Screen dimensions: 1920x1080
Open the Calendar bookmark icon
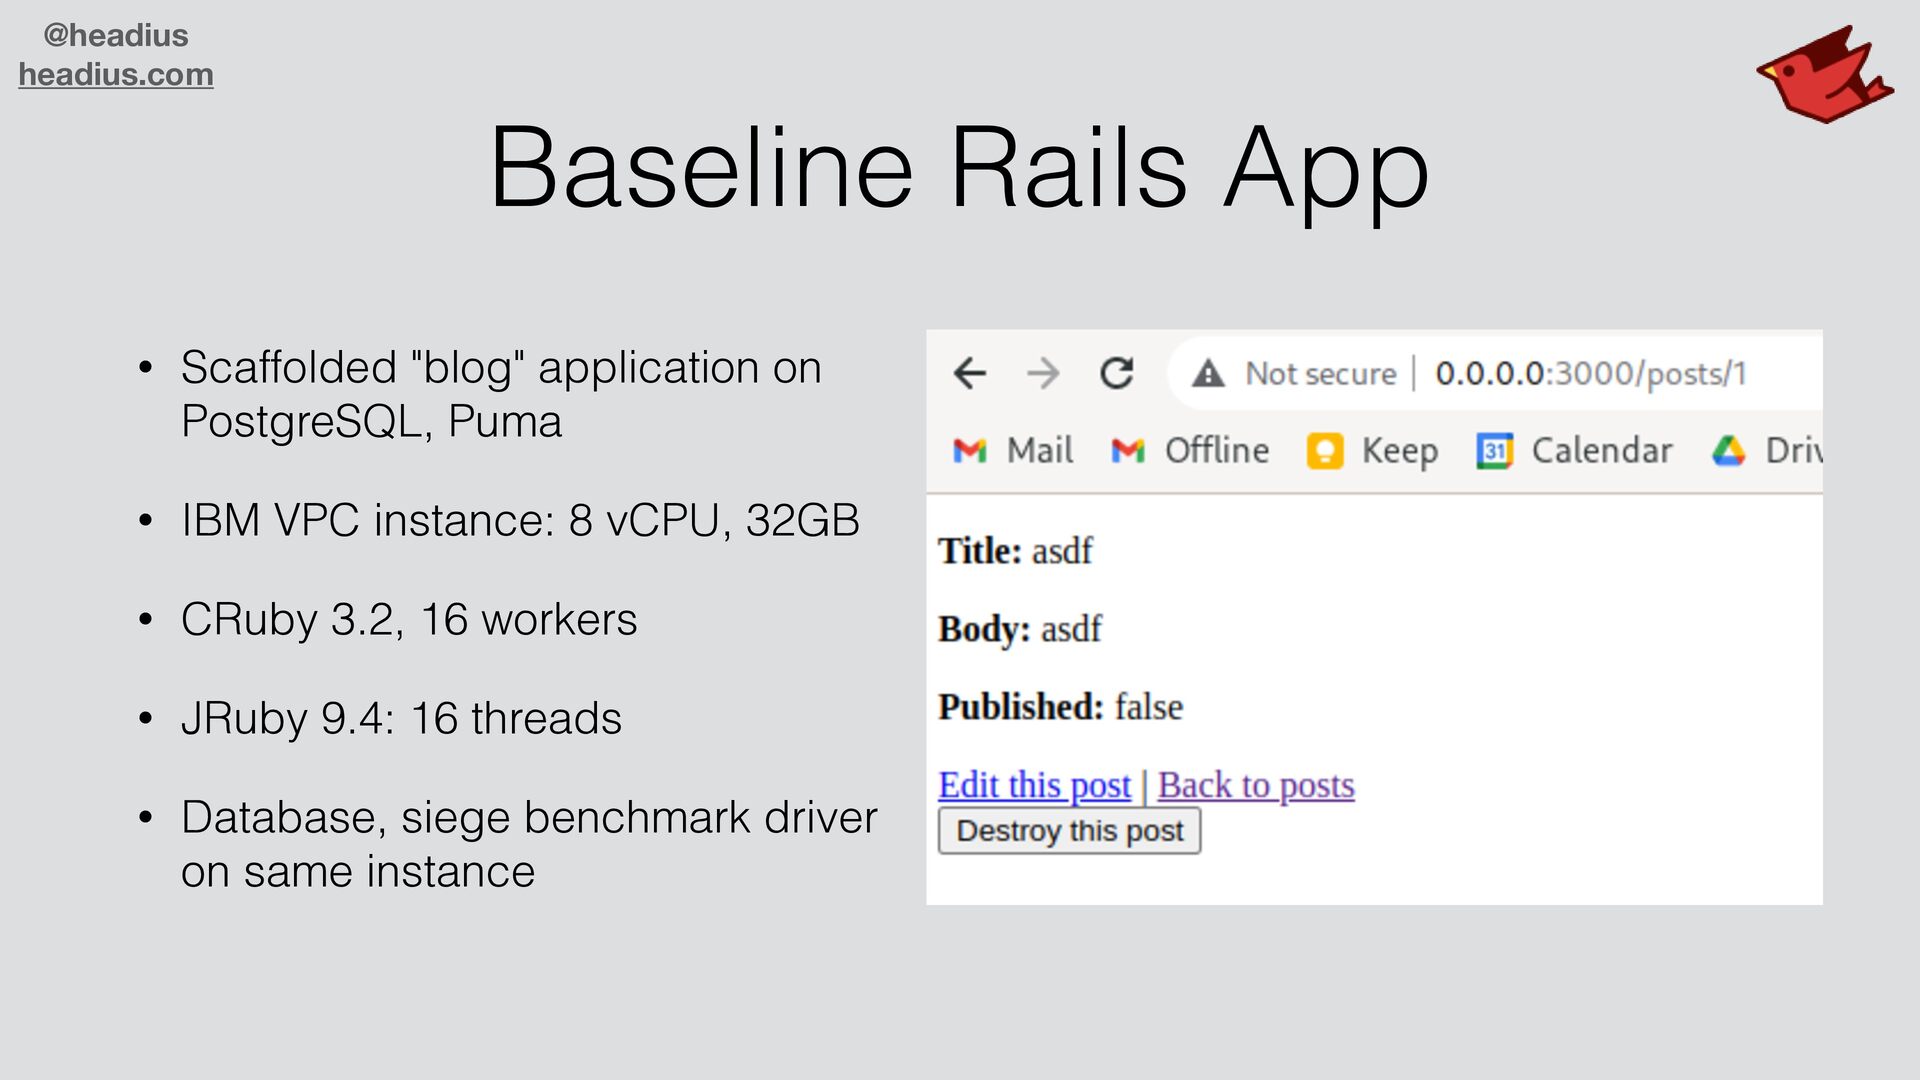click(x=1494, y=451)
